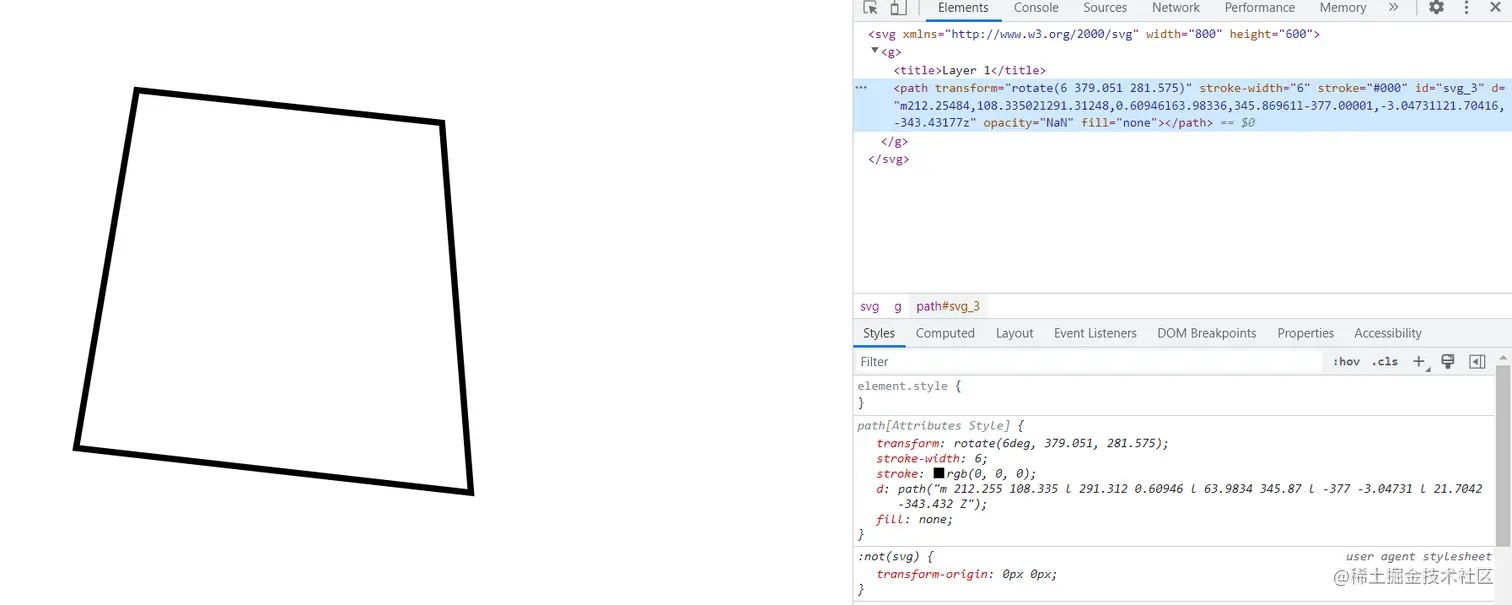This screenshot has width=1512, height=605.
Task: Open the Layout pane tab
Action: pyautogui.click(x=1014, y=334)
